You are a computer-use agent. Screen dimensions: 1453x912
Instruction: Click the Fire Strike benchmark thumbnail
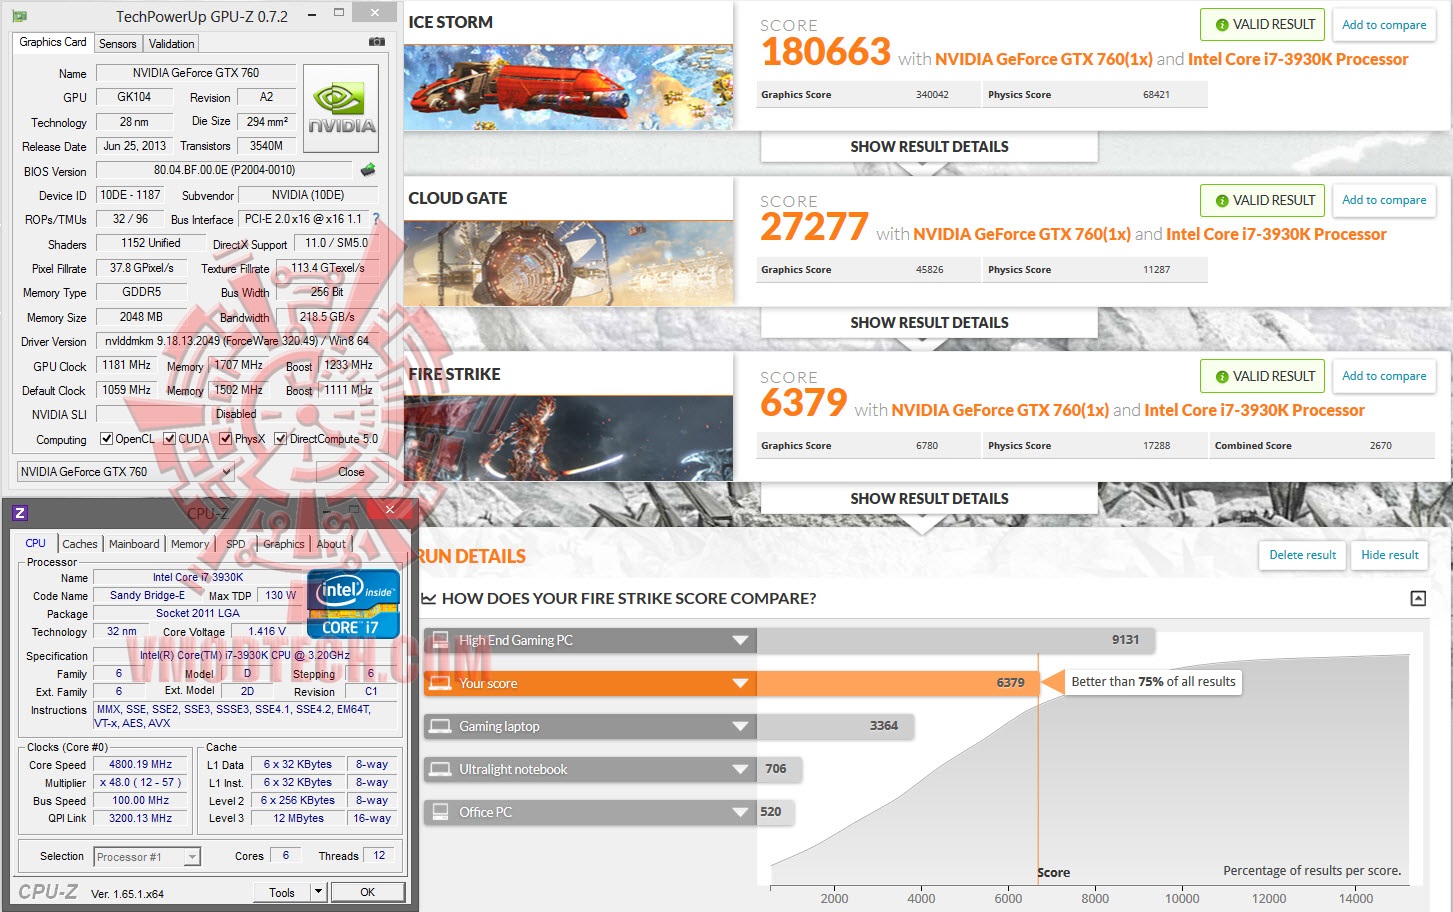click(x=568, y=438)
